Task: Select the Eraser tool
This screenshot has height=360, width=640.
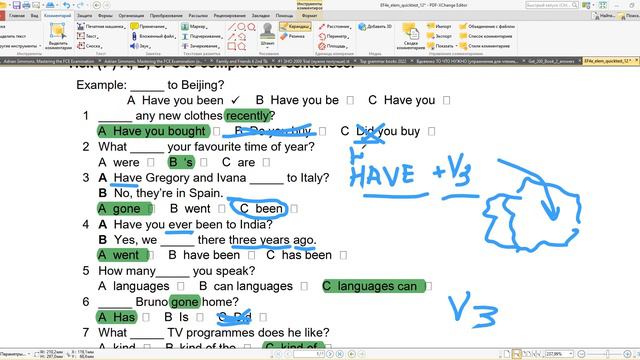Action: pyautogui.click(x=293, y=36)
